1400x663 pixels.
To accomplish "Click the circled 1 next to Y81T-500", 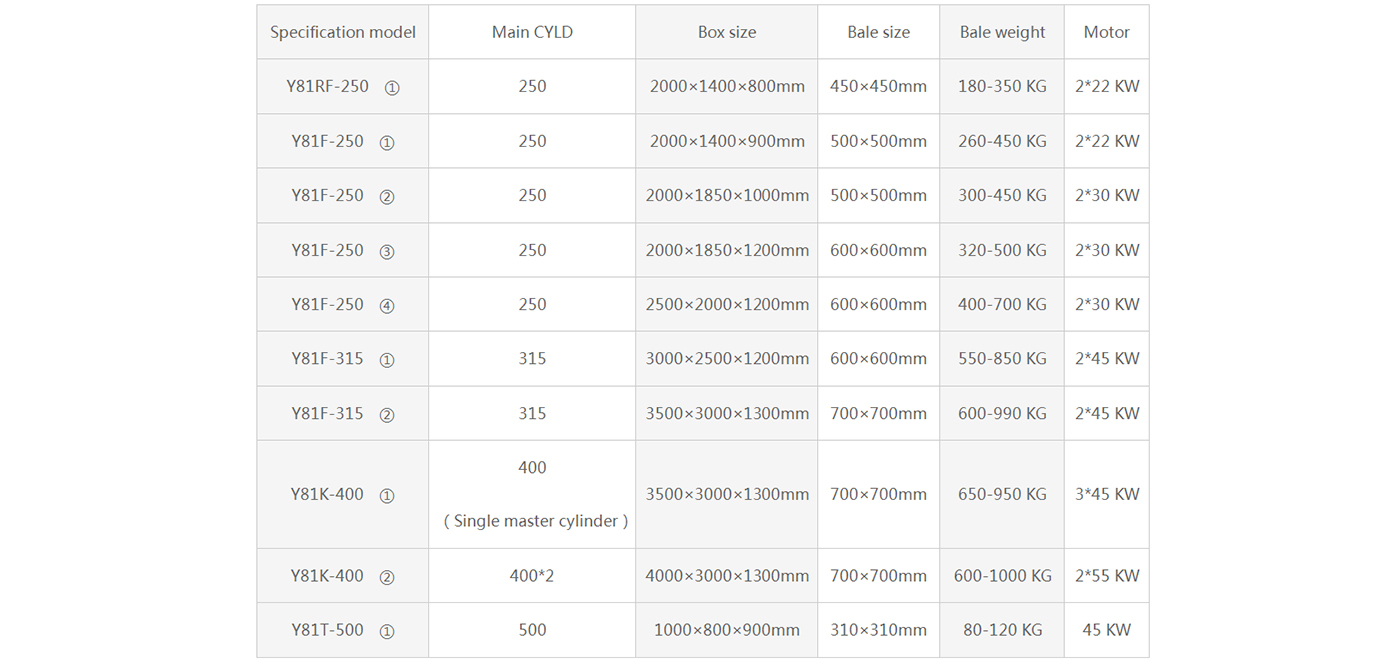I will (x=387, y=632).
